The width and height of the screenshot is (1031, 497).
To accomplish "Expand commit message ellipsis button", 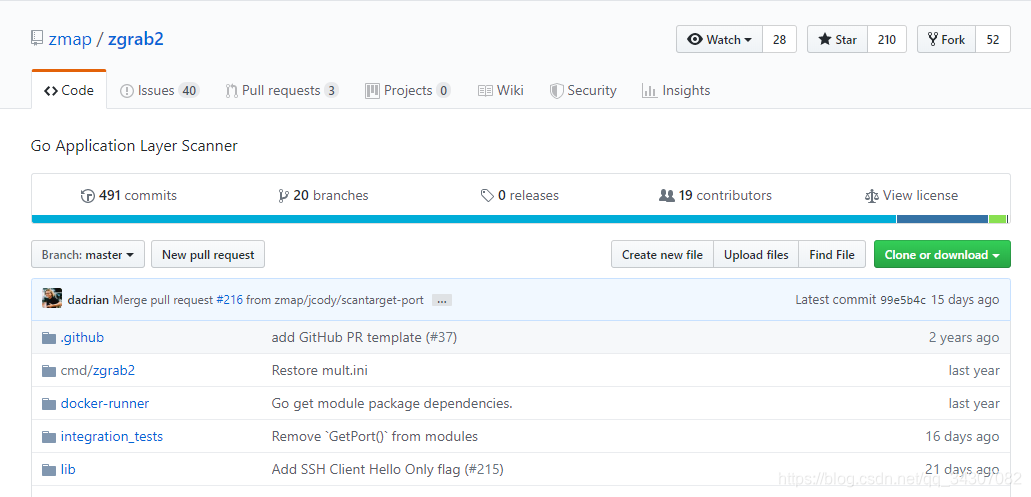I will [x=442, y=300].
